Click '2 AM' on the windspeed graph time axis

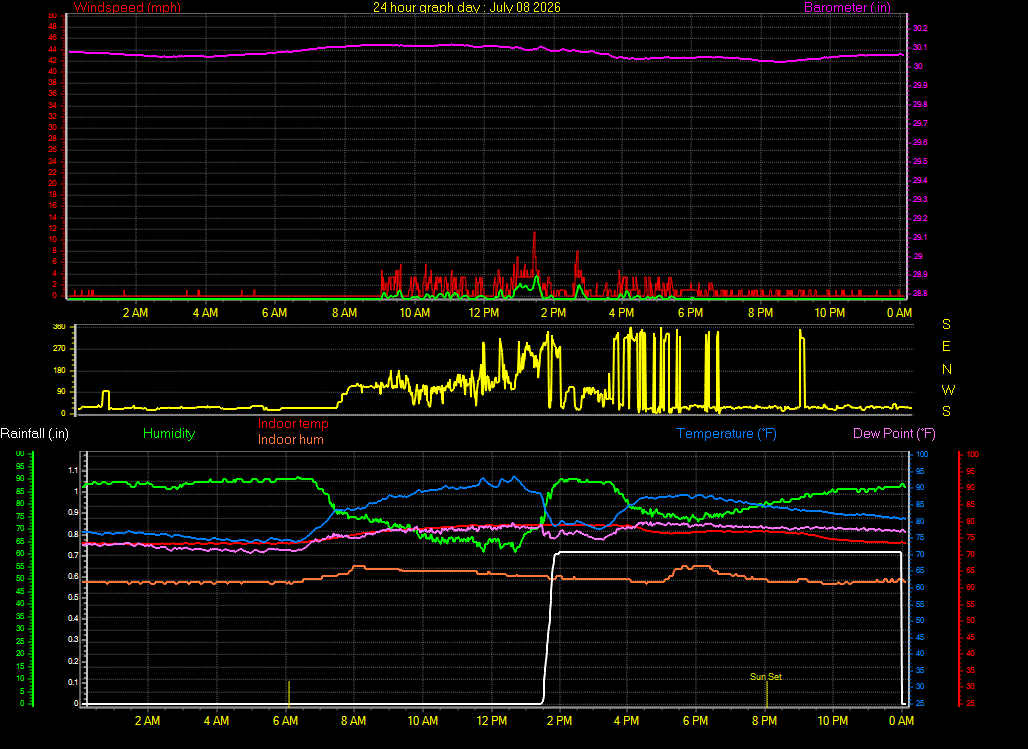[135, 313]
